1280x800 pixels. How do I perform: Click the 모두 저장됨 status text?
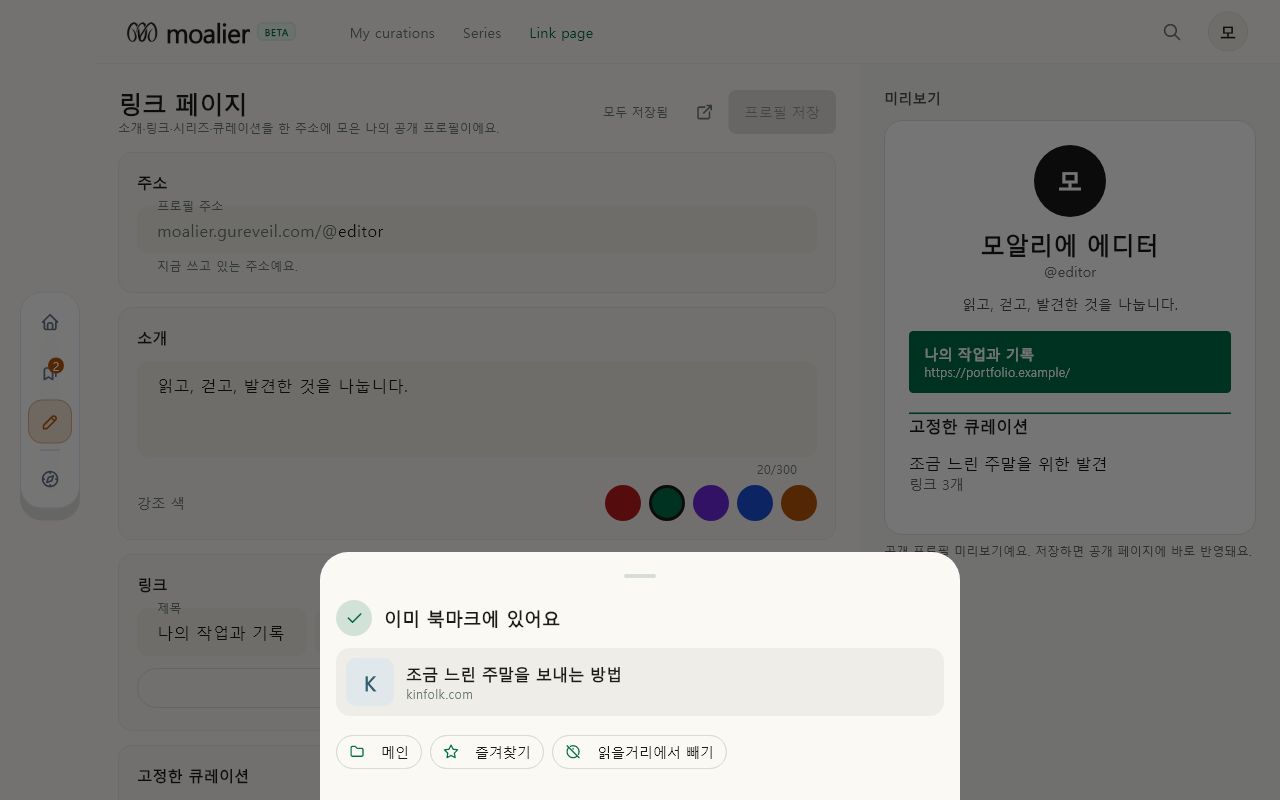pyautogui.click(x=635, y=112)
